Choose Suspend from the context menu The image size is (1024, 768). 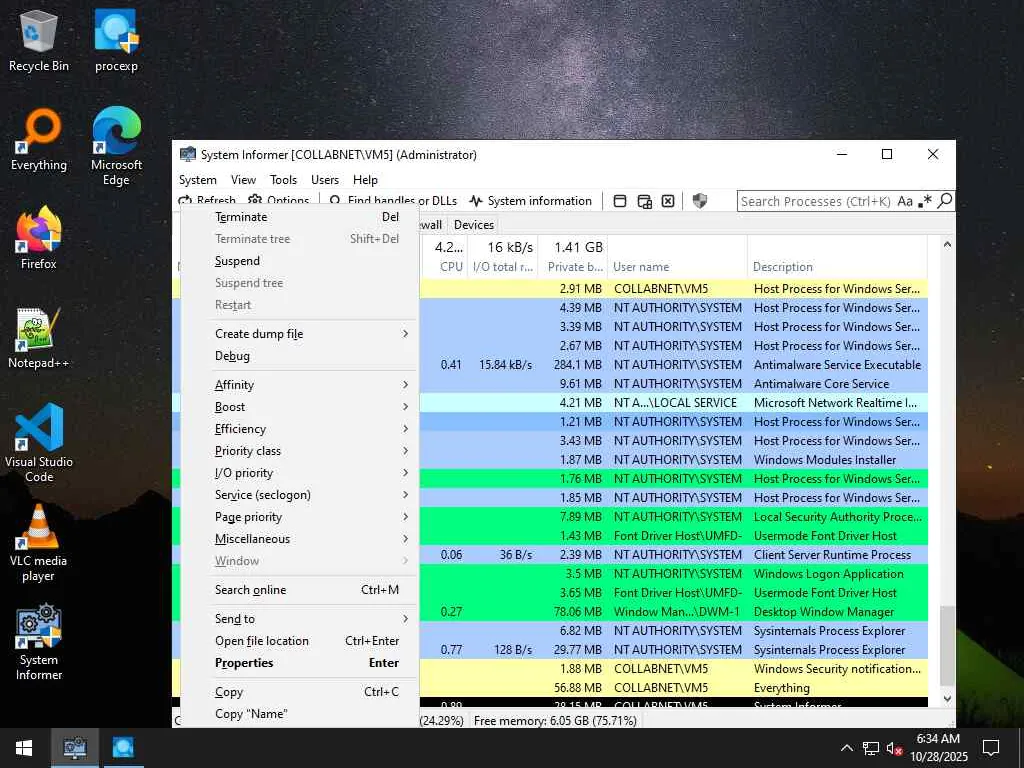[300, 261]
